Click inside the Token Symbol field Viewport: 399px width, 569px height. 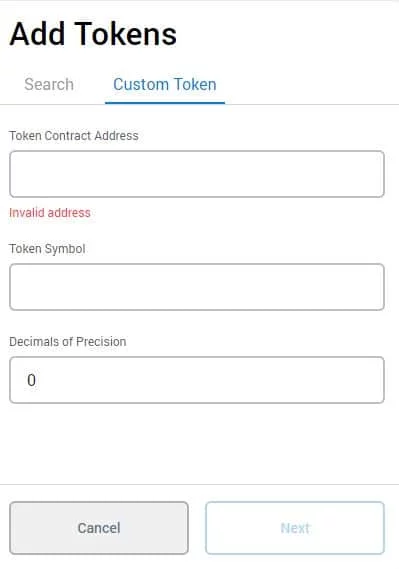197,287
